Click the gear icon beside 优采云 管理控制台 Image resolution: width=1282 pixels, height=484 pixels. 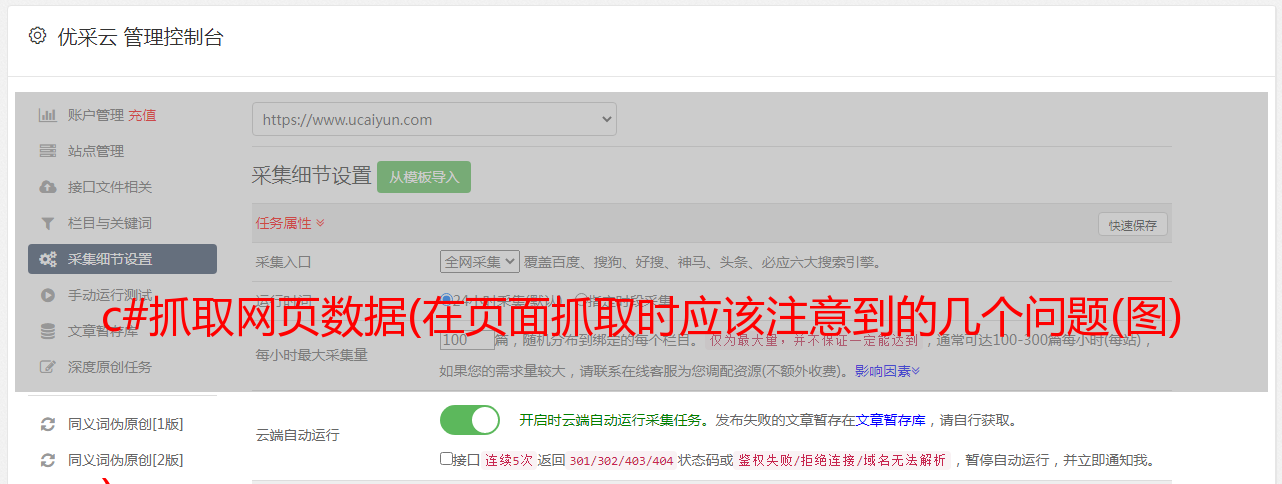coord(37,36)
